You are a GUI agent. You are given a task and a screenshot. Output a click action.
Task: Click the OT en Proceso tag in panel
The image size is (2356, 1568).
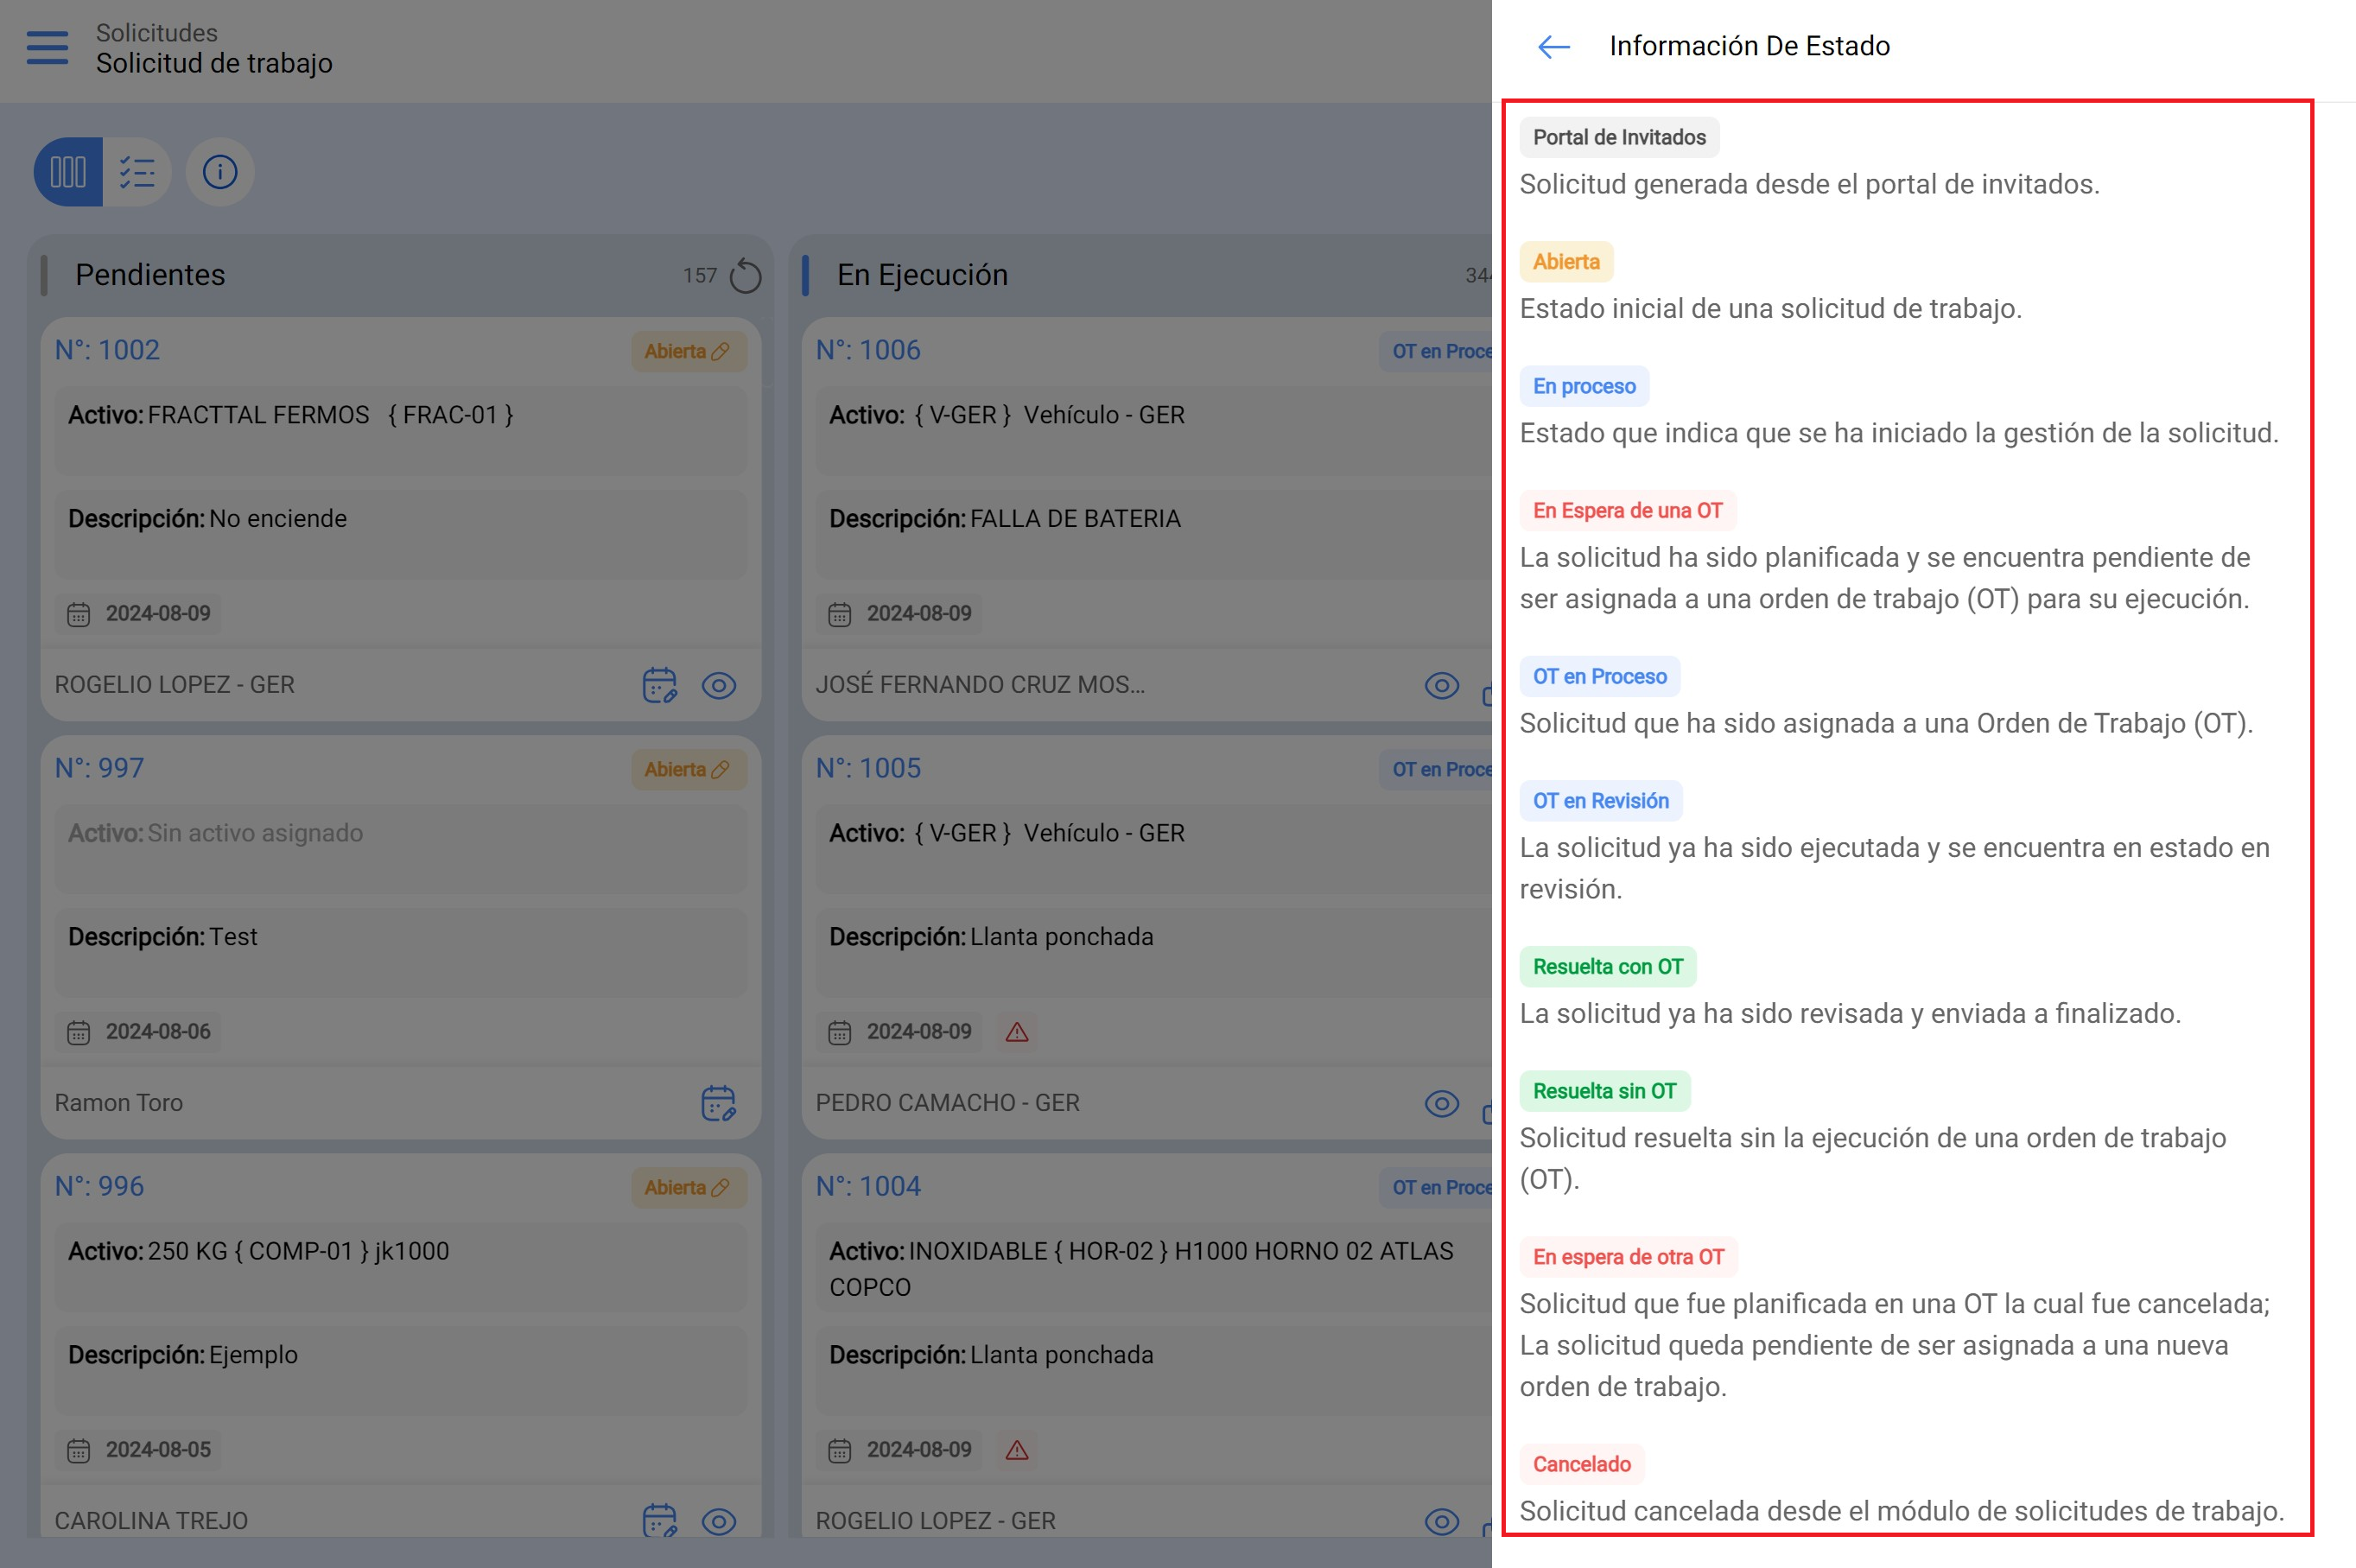coord(1600,676)
